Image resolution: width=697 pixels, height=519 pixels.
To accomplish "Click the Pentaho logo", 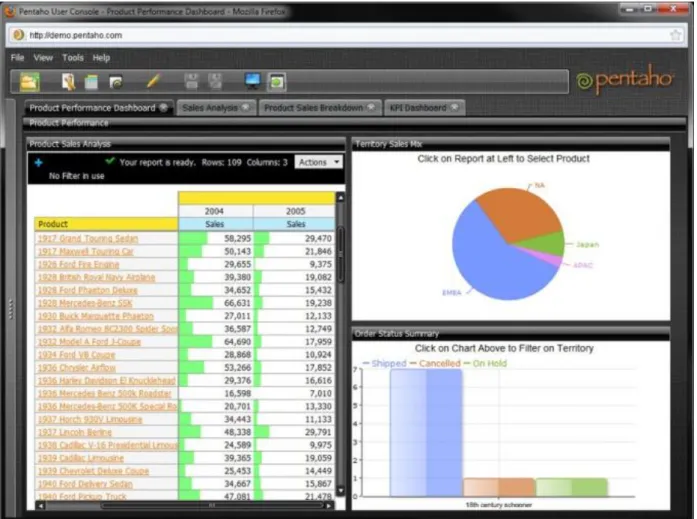I will click(x=625, y=80).
